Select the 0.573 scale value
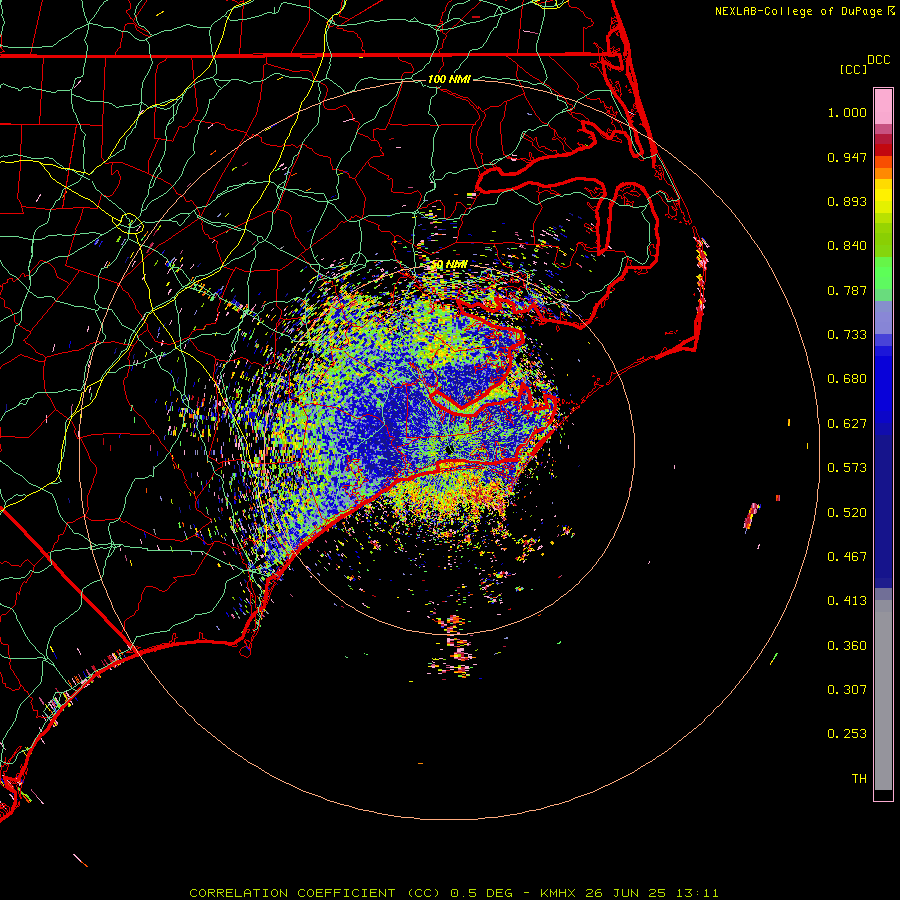Screen dimensions: 900x900 [847, 468]
